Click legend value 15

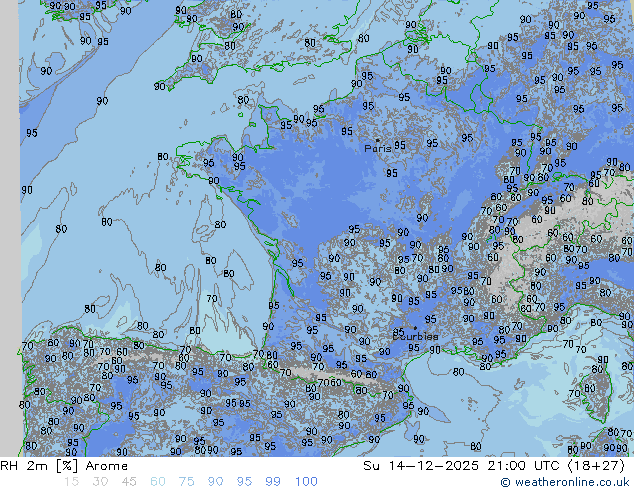pos(71,482)
